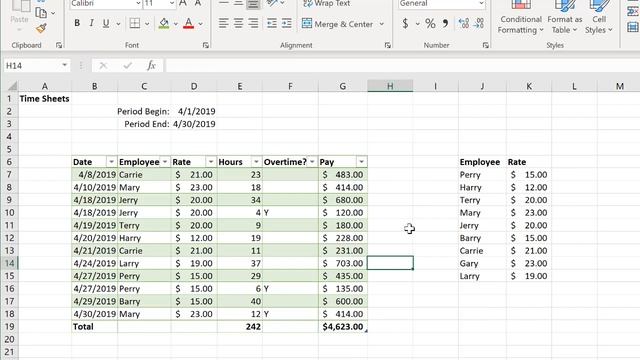Apply Borders icon

tap(135, 24)
